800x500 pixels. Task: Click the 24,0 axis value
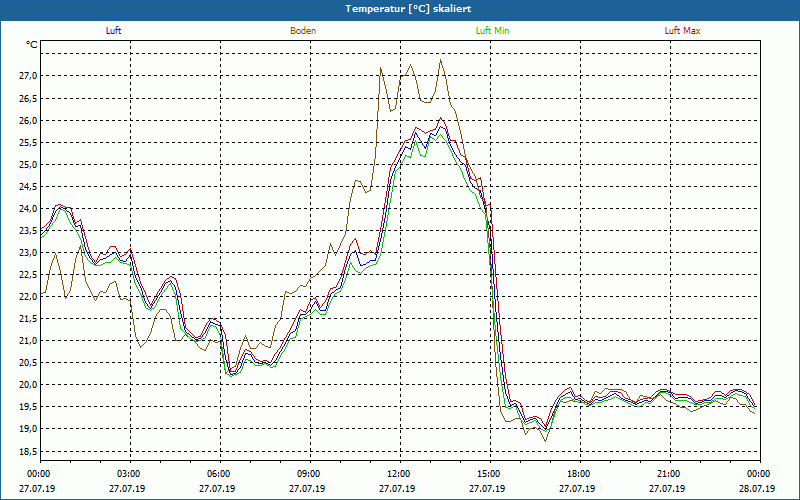28,208
